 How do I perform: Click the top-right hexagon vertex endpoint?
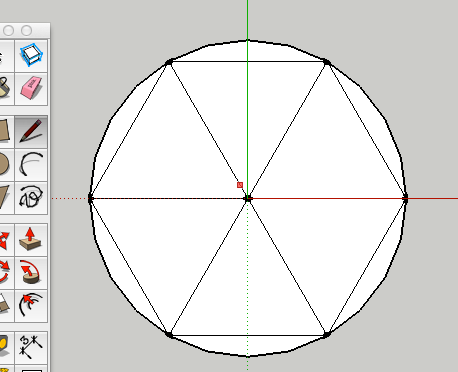pos(327,62)
